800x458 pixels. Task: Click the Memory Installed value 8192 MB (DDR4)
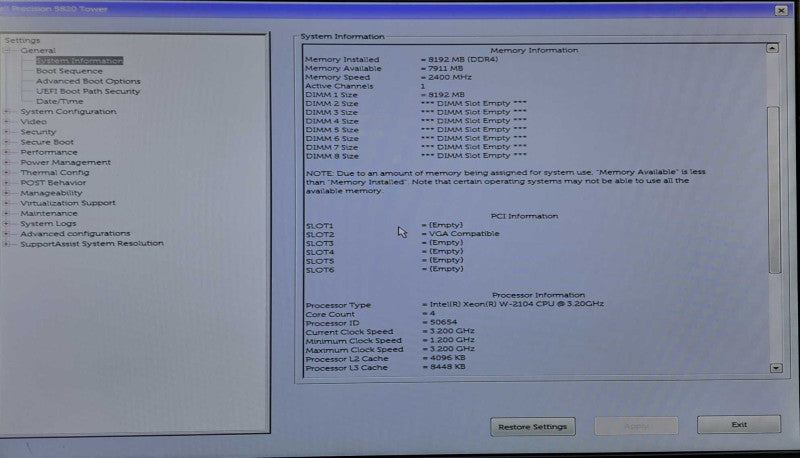point(463,59)
